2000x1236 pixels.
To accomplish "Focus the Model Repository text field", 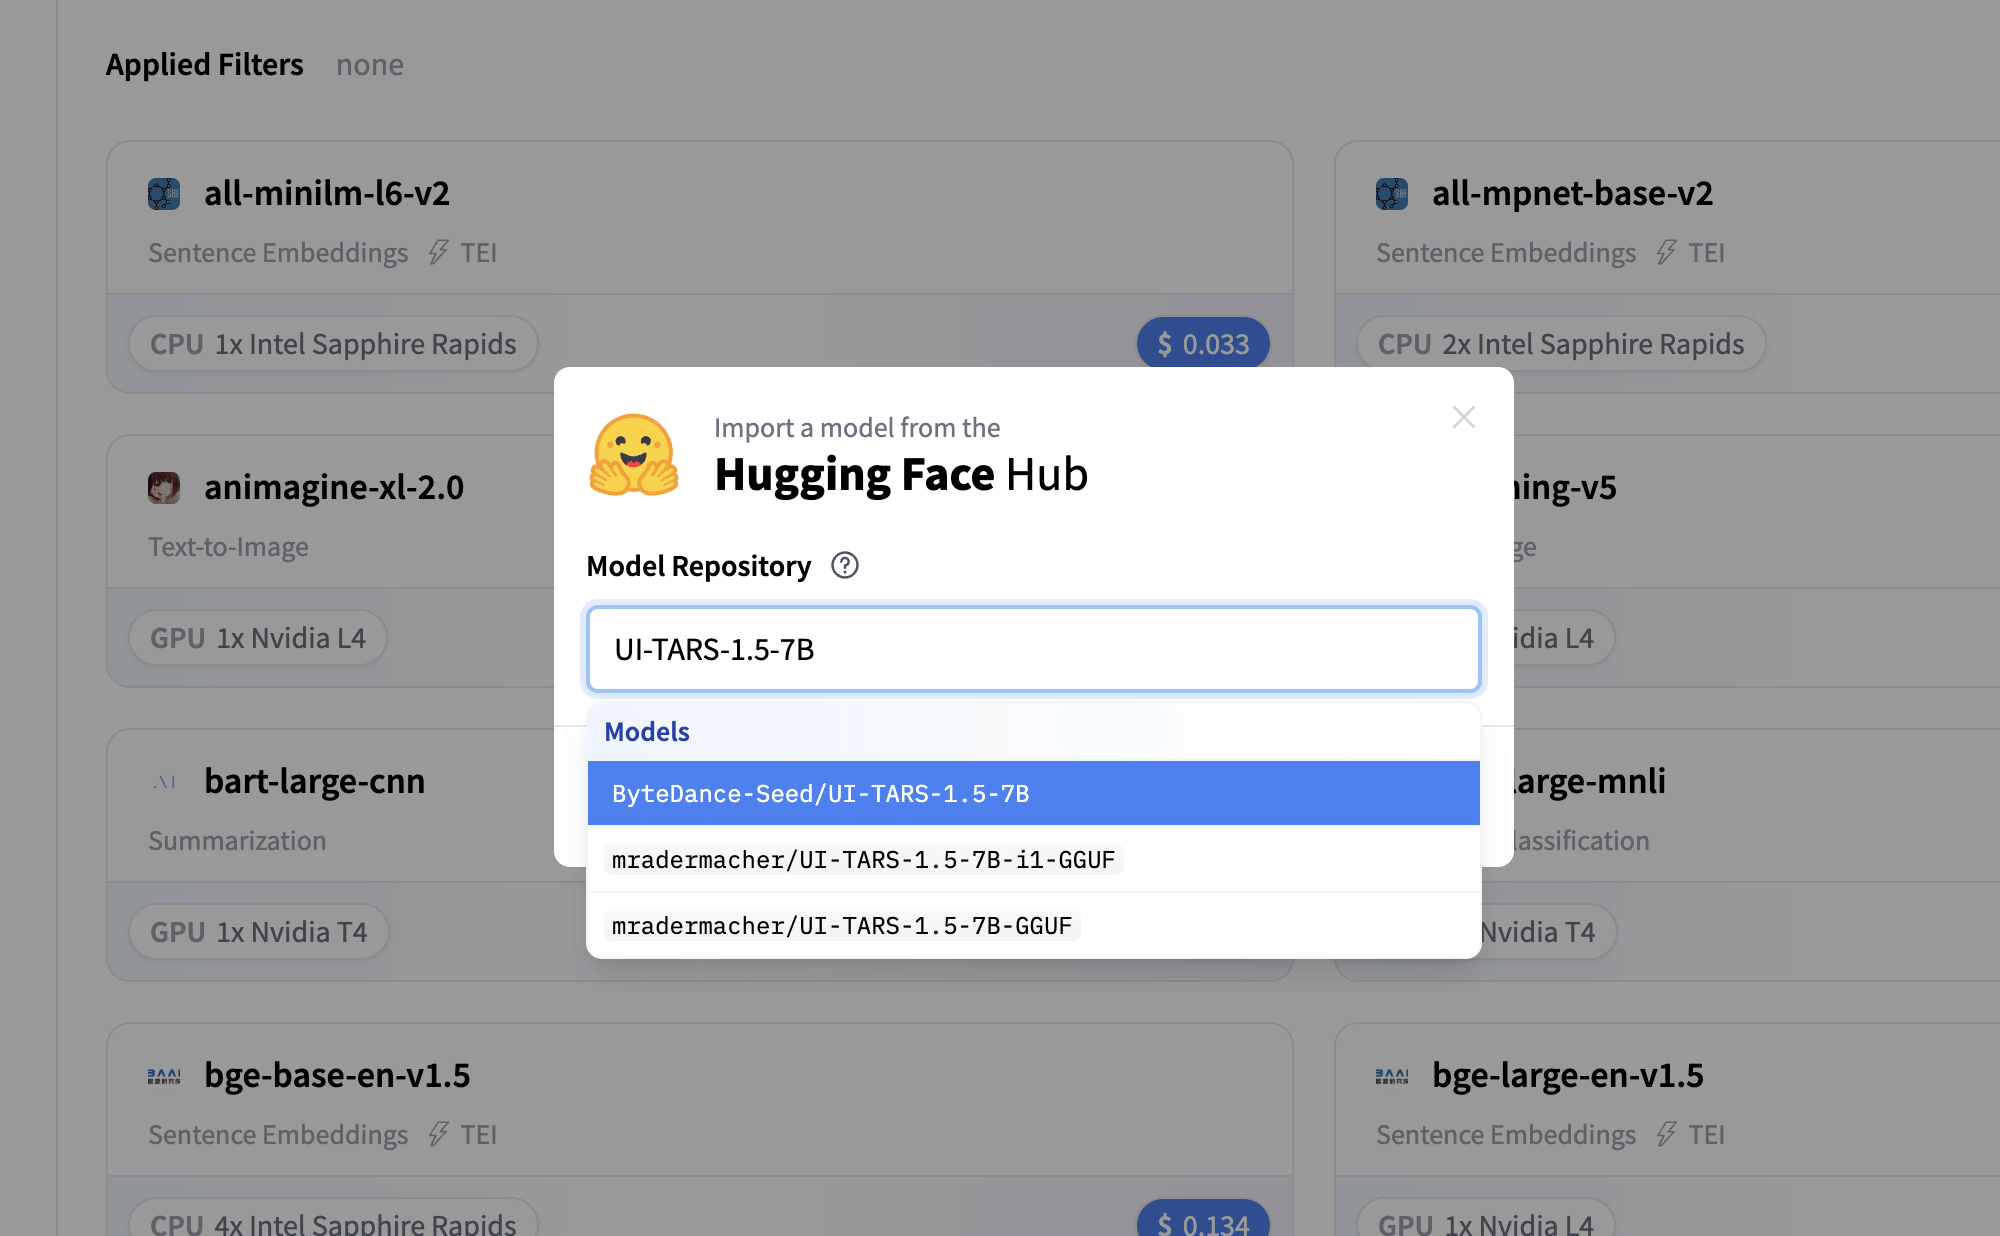I will (1033, 649).
